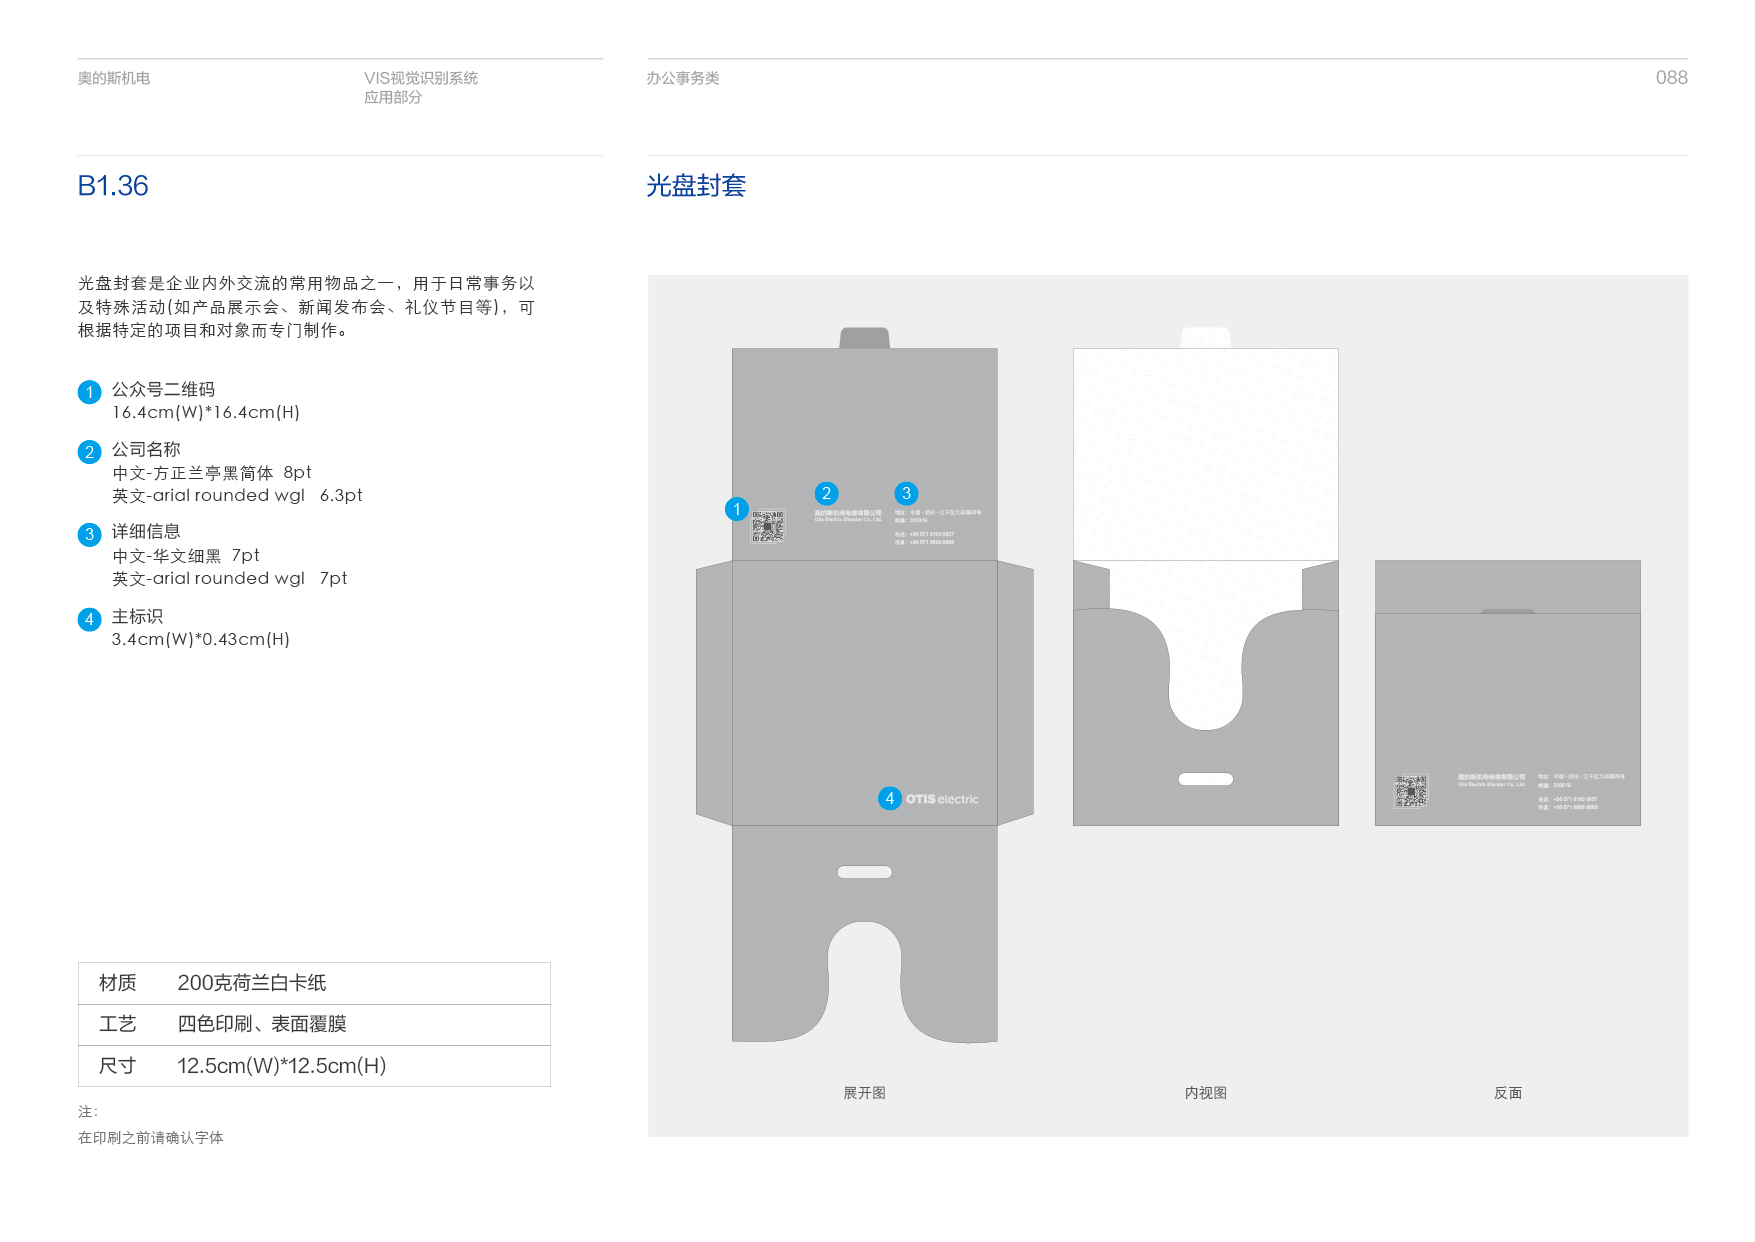Click the VIS视觉识别系统 header text
Screen dimensions: 1755x1242
(x=421, y=78)
